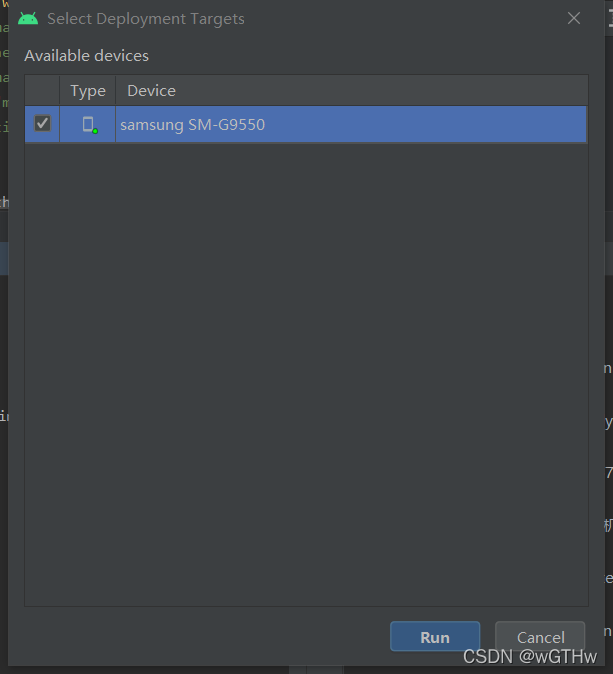Sort by the Type column header
The image size is (613, 674).
coord(88,91)
